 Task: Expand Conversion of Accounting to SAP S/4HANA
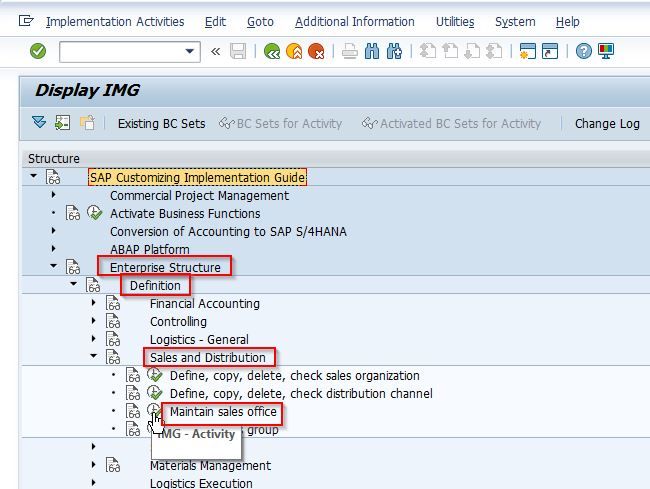coord(53,230)
